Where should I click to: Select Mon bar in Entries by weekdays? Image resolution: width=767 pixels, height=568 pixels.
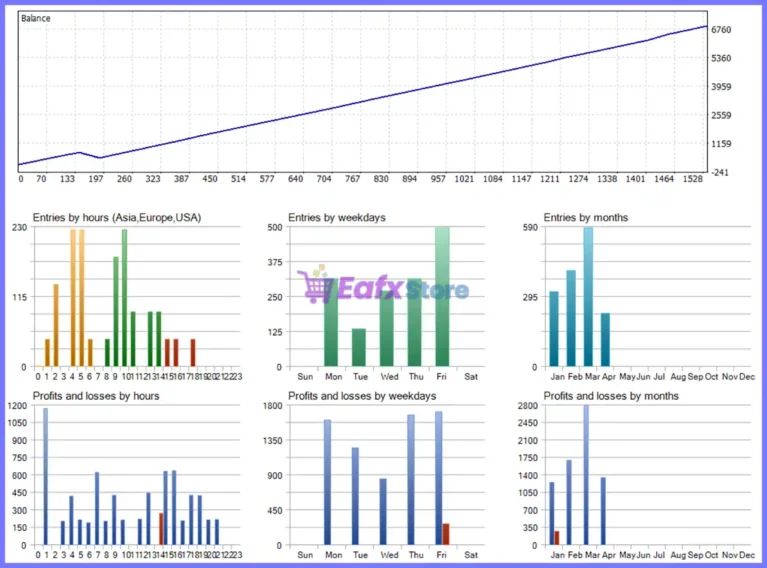click(331, 322)
